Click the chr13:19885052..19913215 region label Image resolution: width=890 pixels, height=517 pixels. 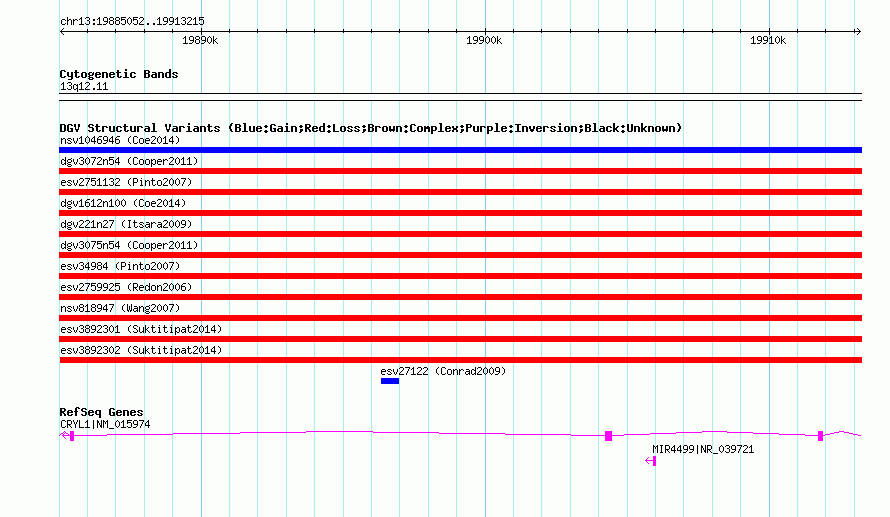[x=132, y=22]
